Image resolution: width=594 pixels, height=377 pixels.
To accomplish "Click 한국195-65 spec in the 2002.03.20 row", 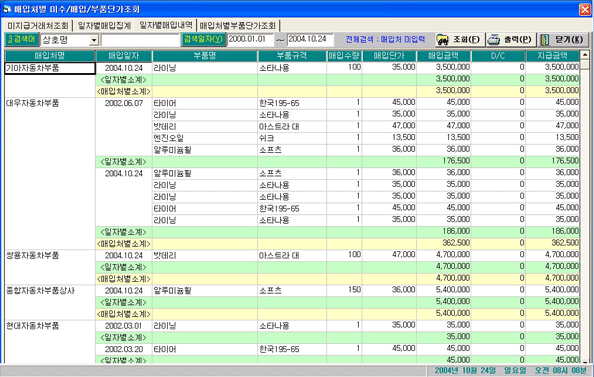I will point(292,349).
